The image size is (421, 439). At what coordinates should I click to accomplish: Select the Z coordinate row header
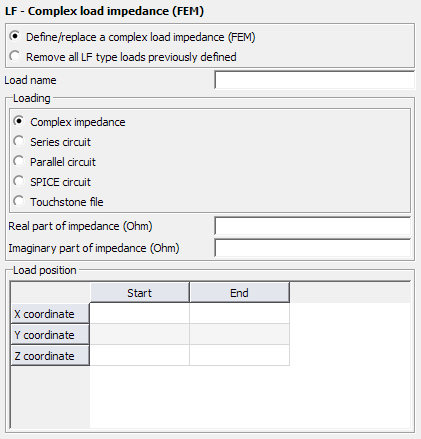50,356
